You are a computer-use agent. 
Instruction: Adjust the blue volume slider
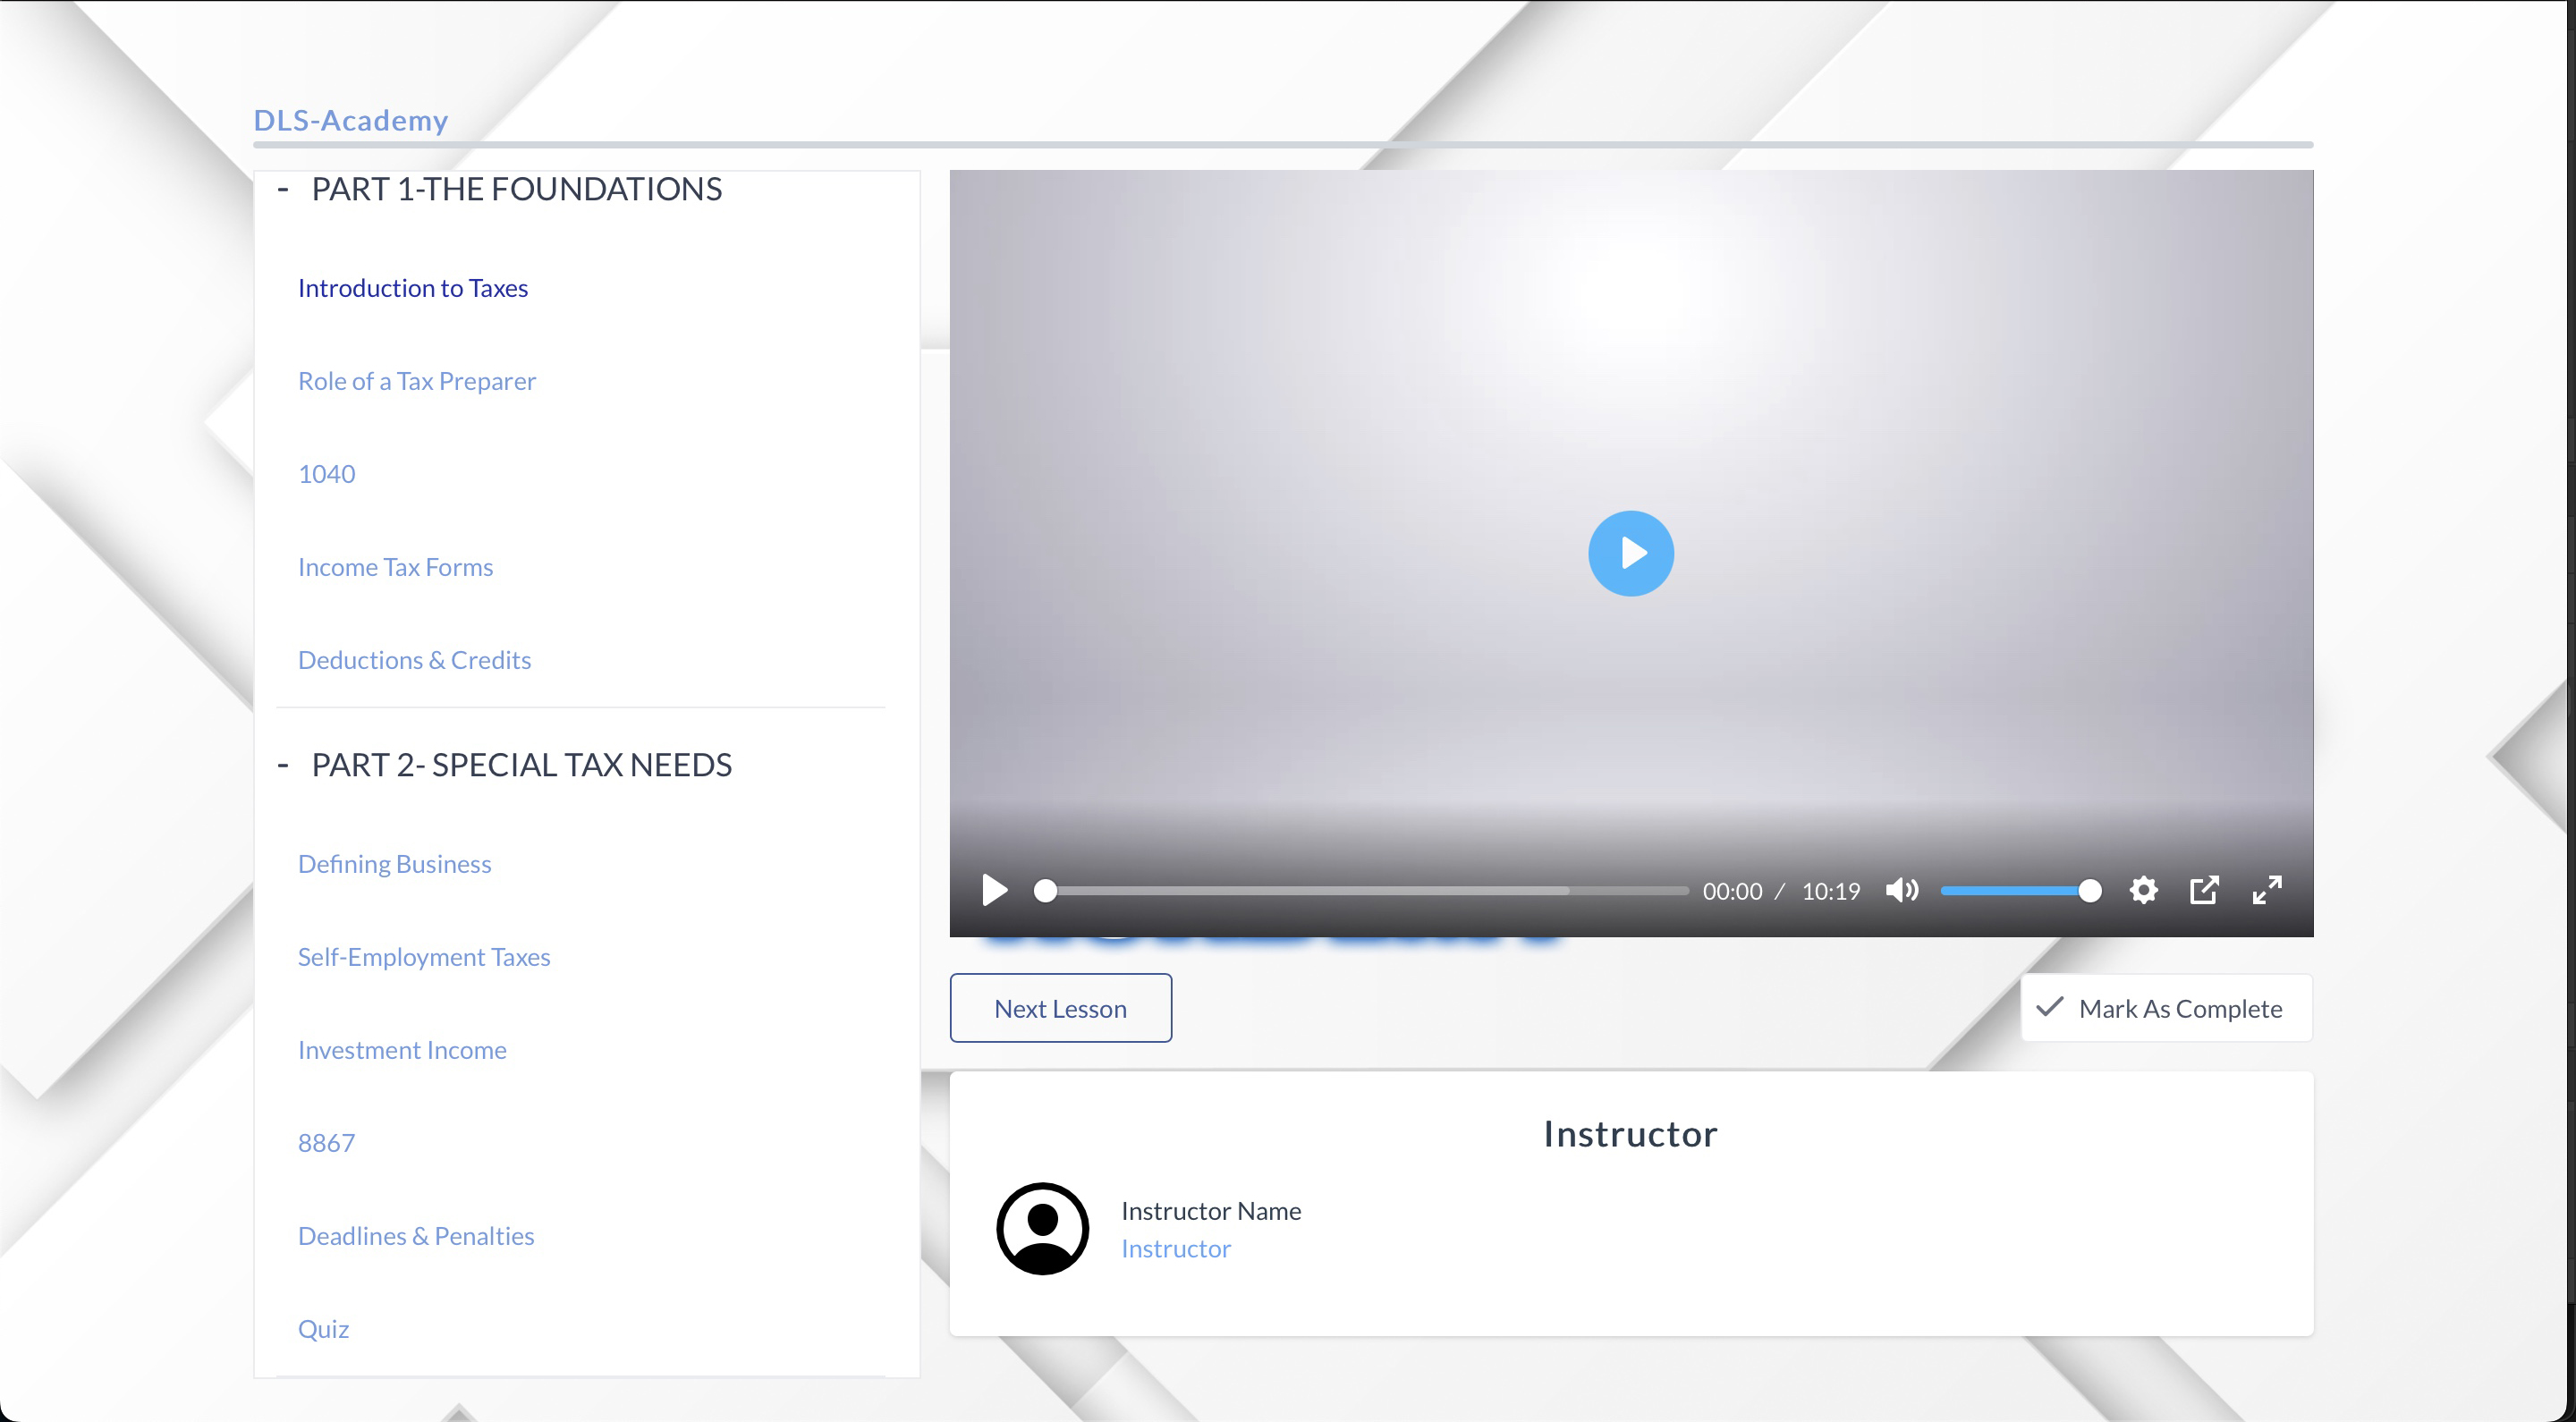pyautogui.click(x=2015, y=890)
